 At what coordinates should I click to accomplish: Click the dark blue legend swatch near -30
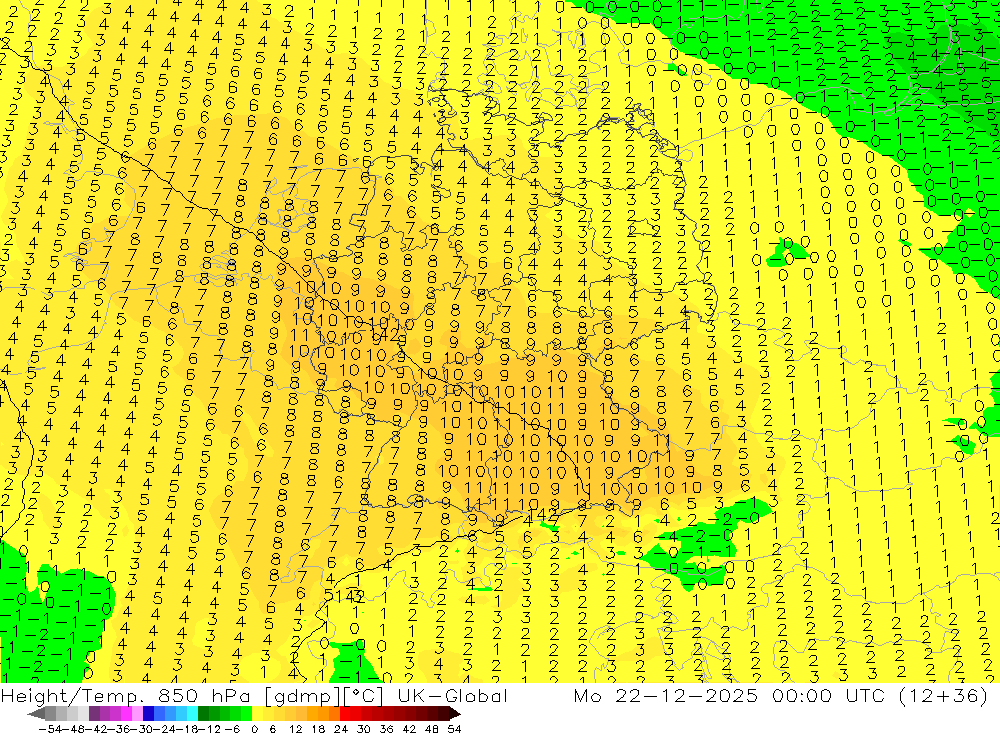[x=148, y=714]
